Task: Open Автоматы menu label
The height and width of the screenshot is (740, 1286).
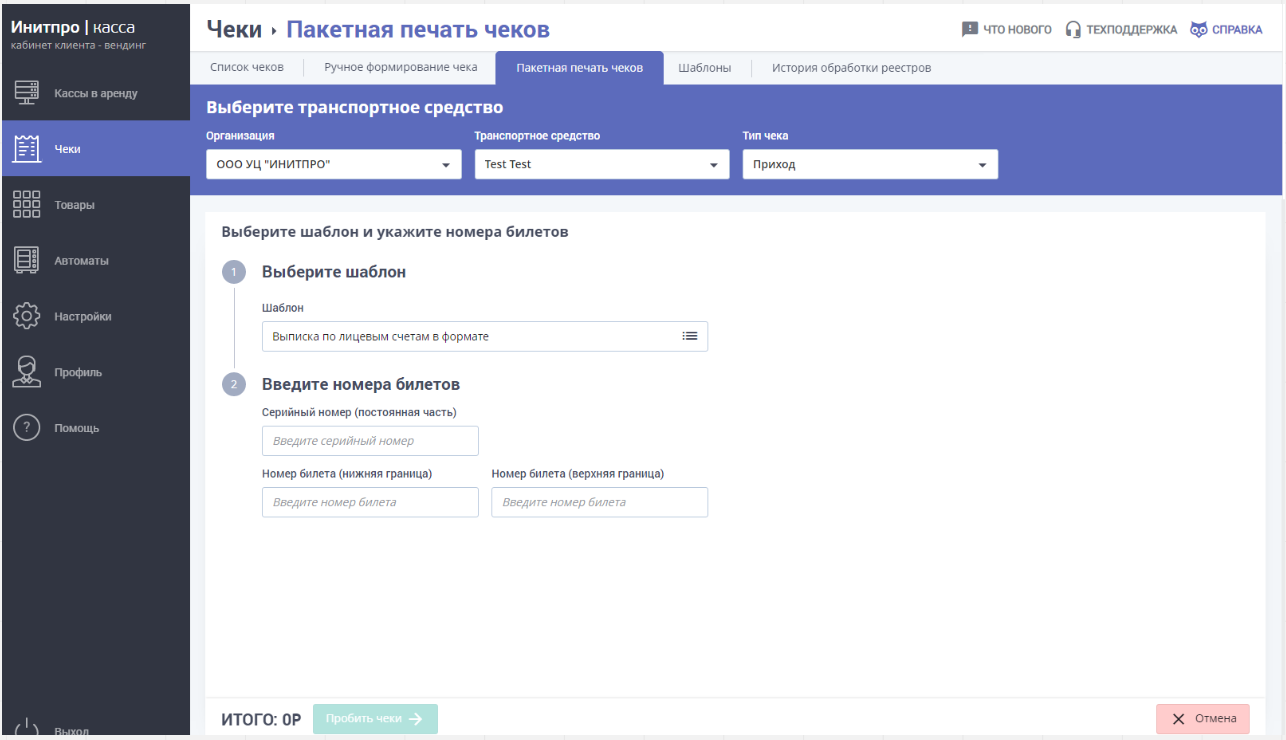Action: click(x=82, y=261)
